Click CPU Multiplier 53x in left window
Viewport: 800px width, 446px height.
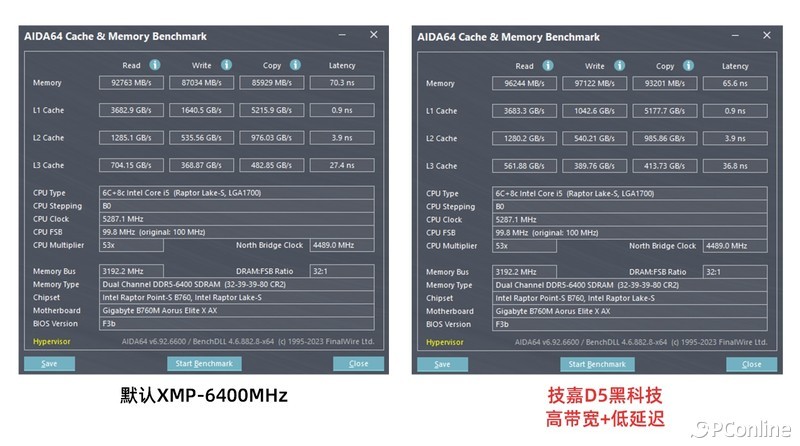tap(131, 245)
